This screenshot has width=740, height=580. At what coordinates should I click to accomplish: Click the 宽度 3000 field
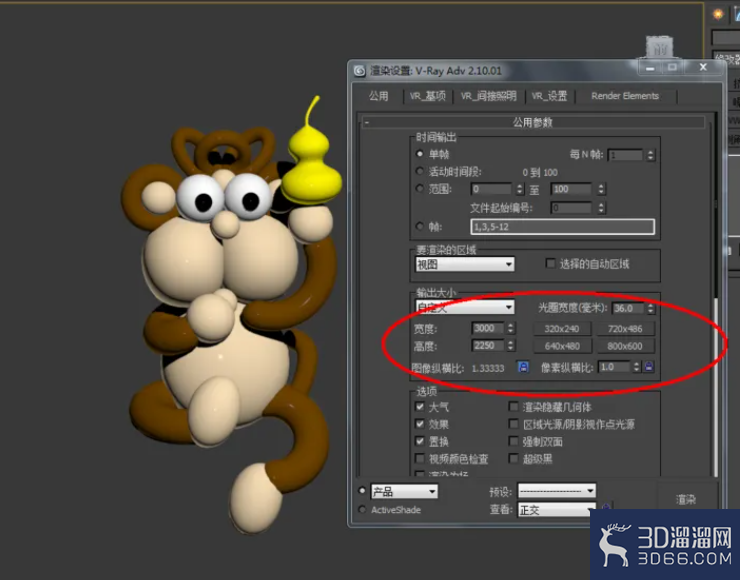(488, 328)
